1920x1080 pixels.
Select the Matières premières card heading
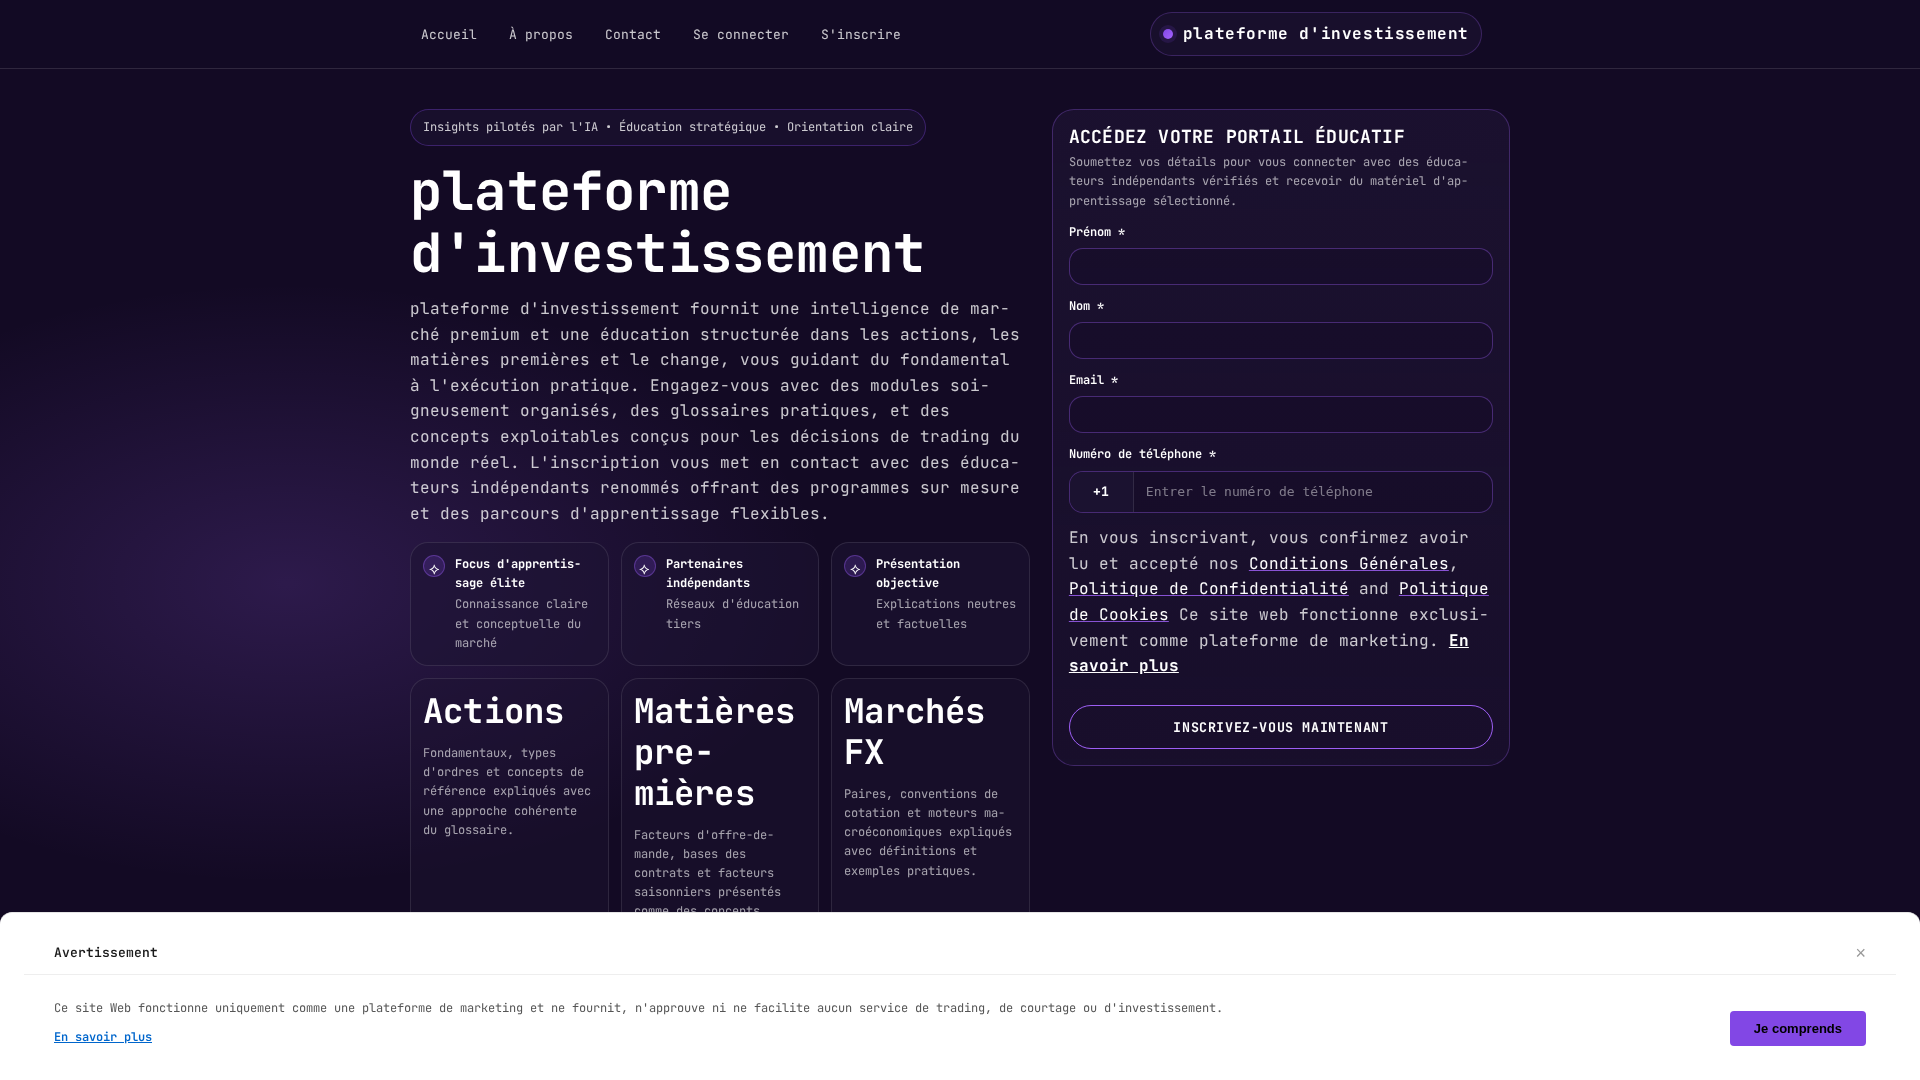point(714,752)
